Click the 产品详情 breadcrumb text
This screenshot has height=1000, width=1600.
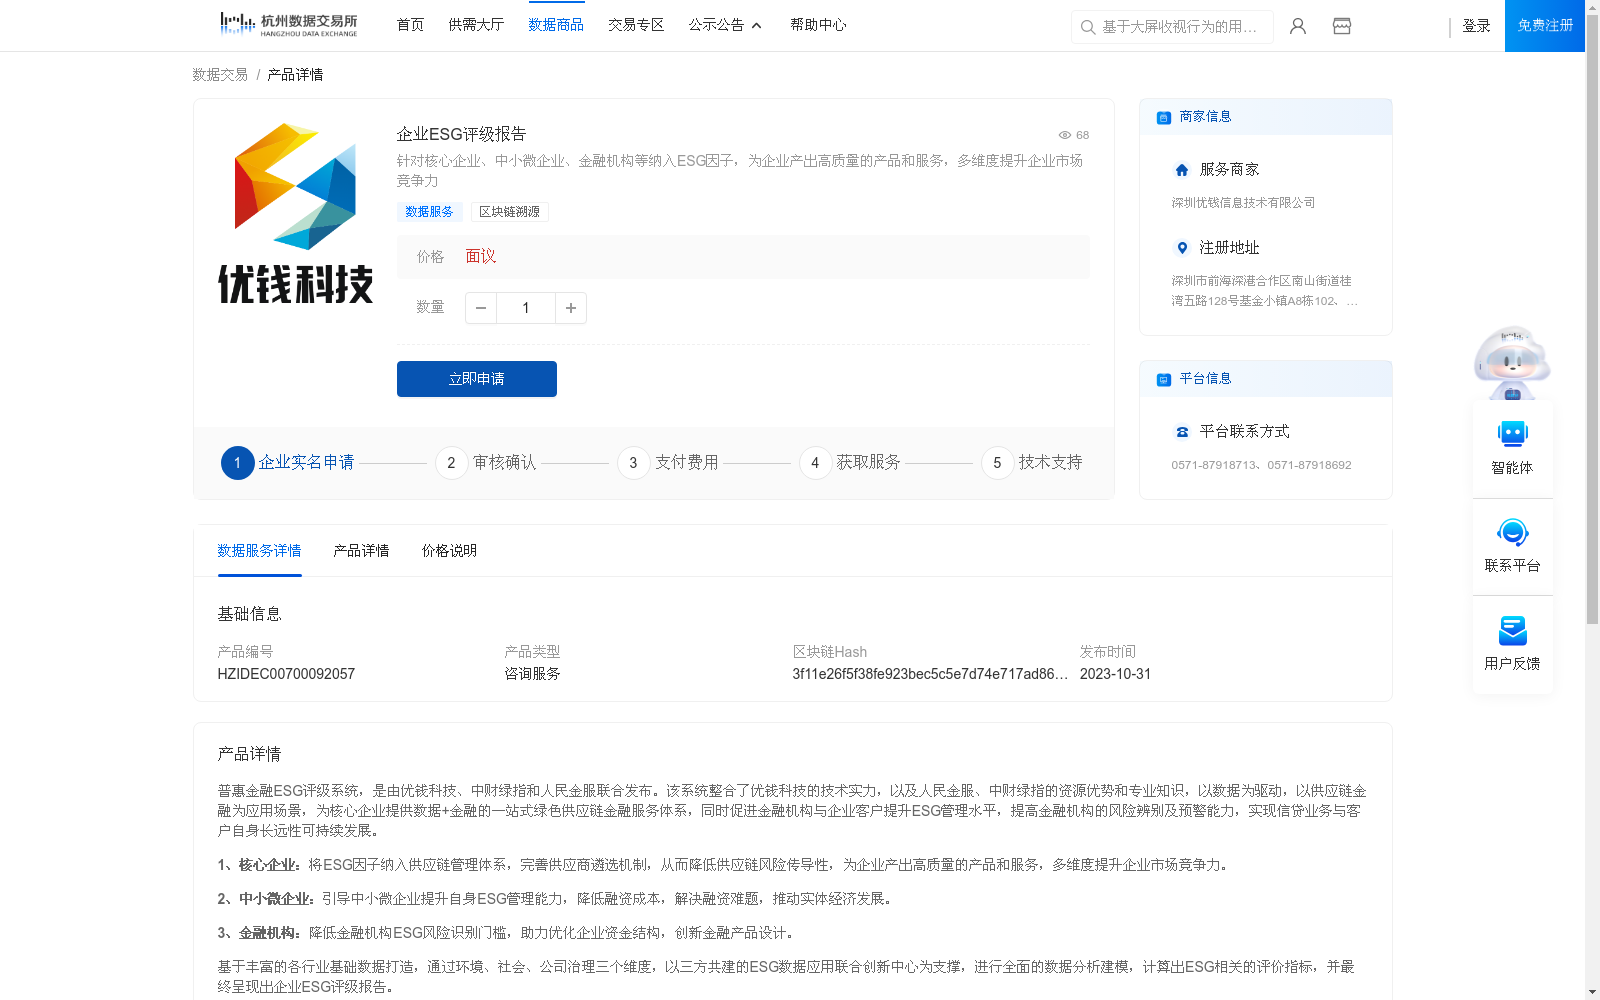pos(295,75)
